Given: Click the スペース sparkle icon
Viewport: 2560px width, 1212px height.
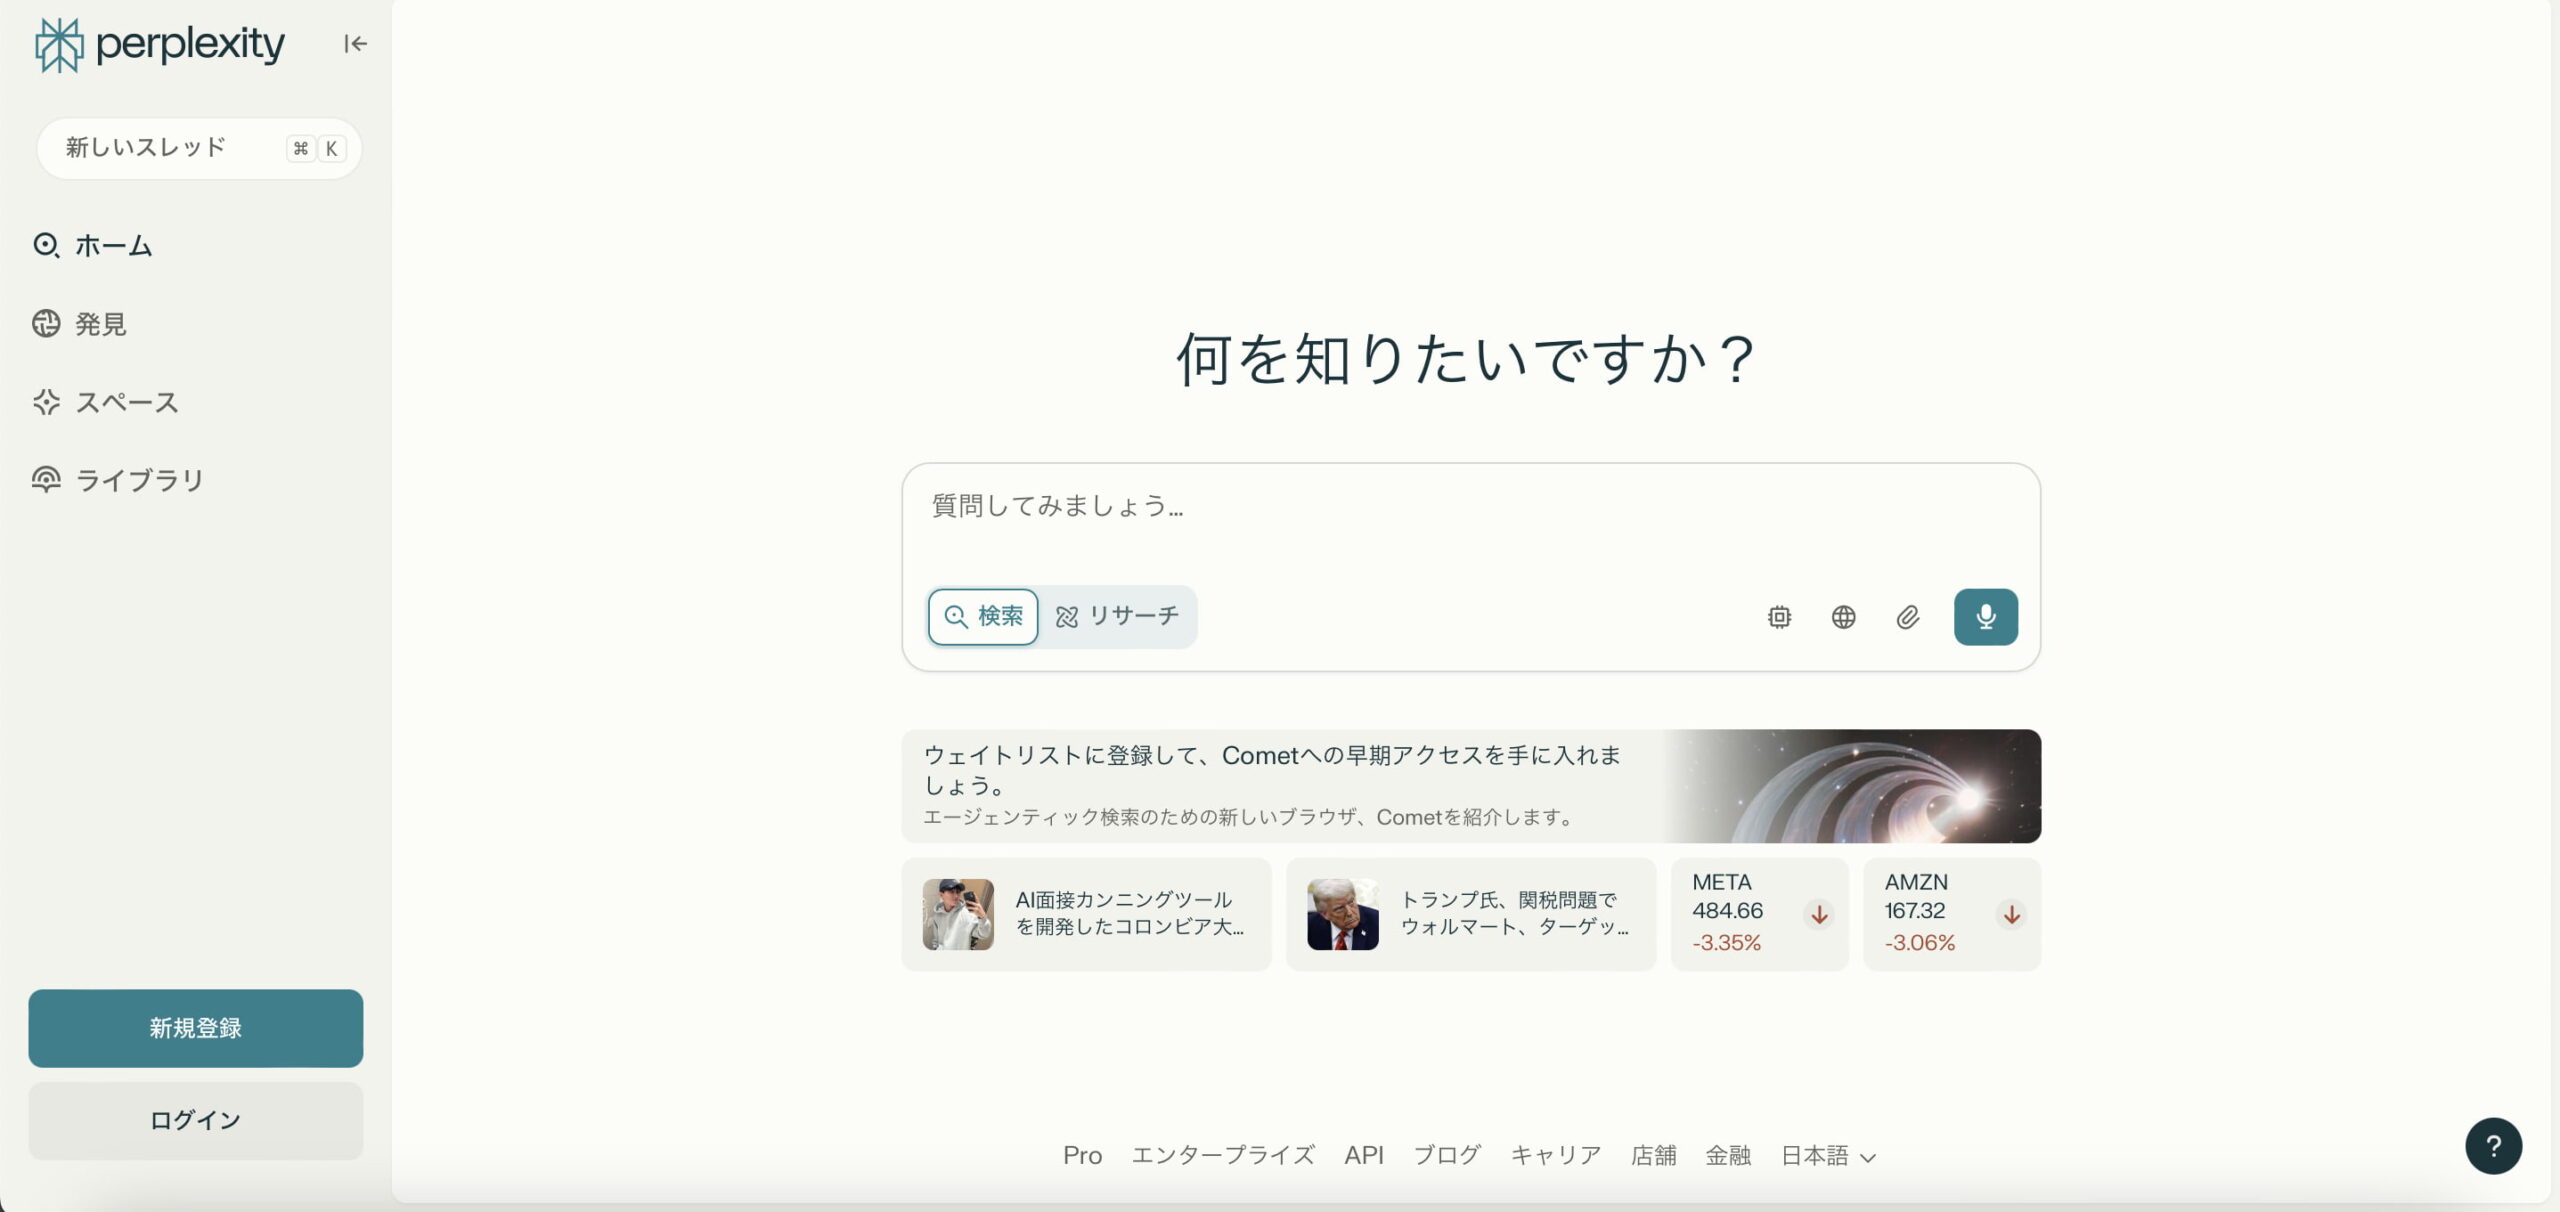Looking at the screenshot, I should (46, 402).
